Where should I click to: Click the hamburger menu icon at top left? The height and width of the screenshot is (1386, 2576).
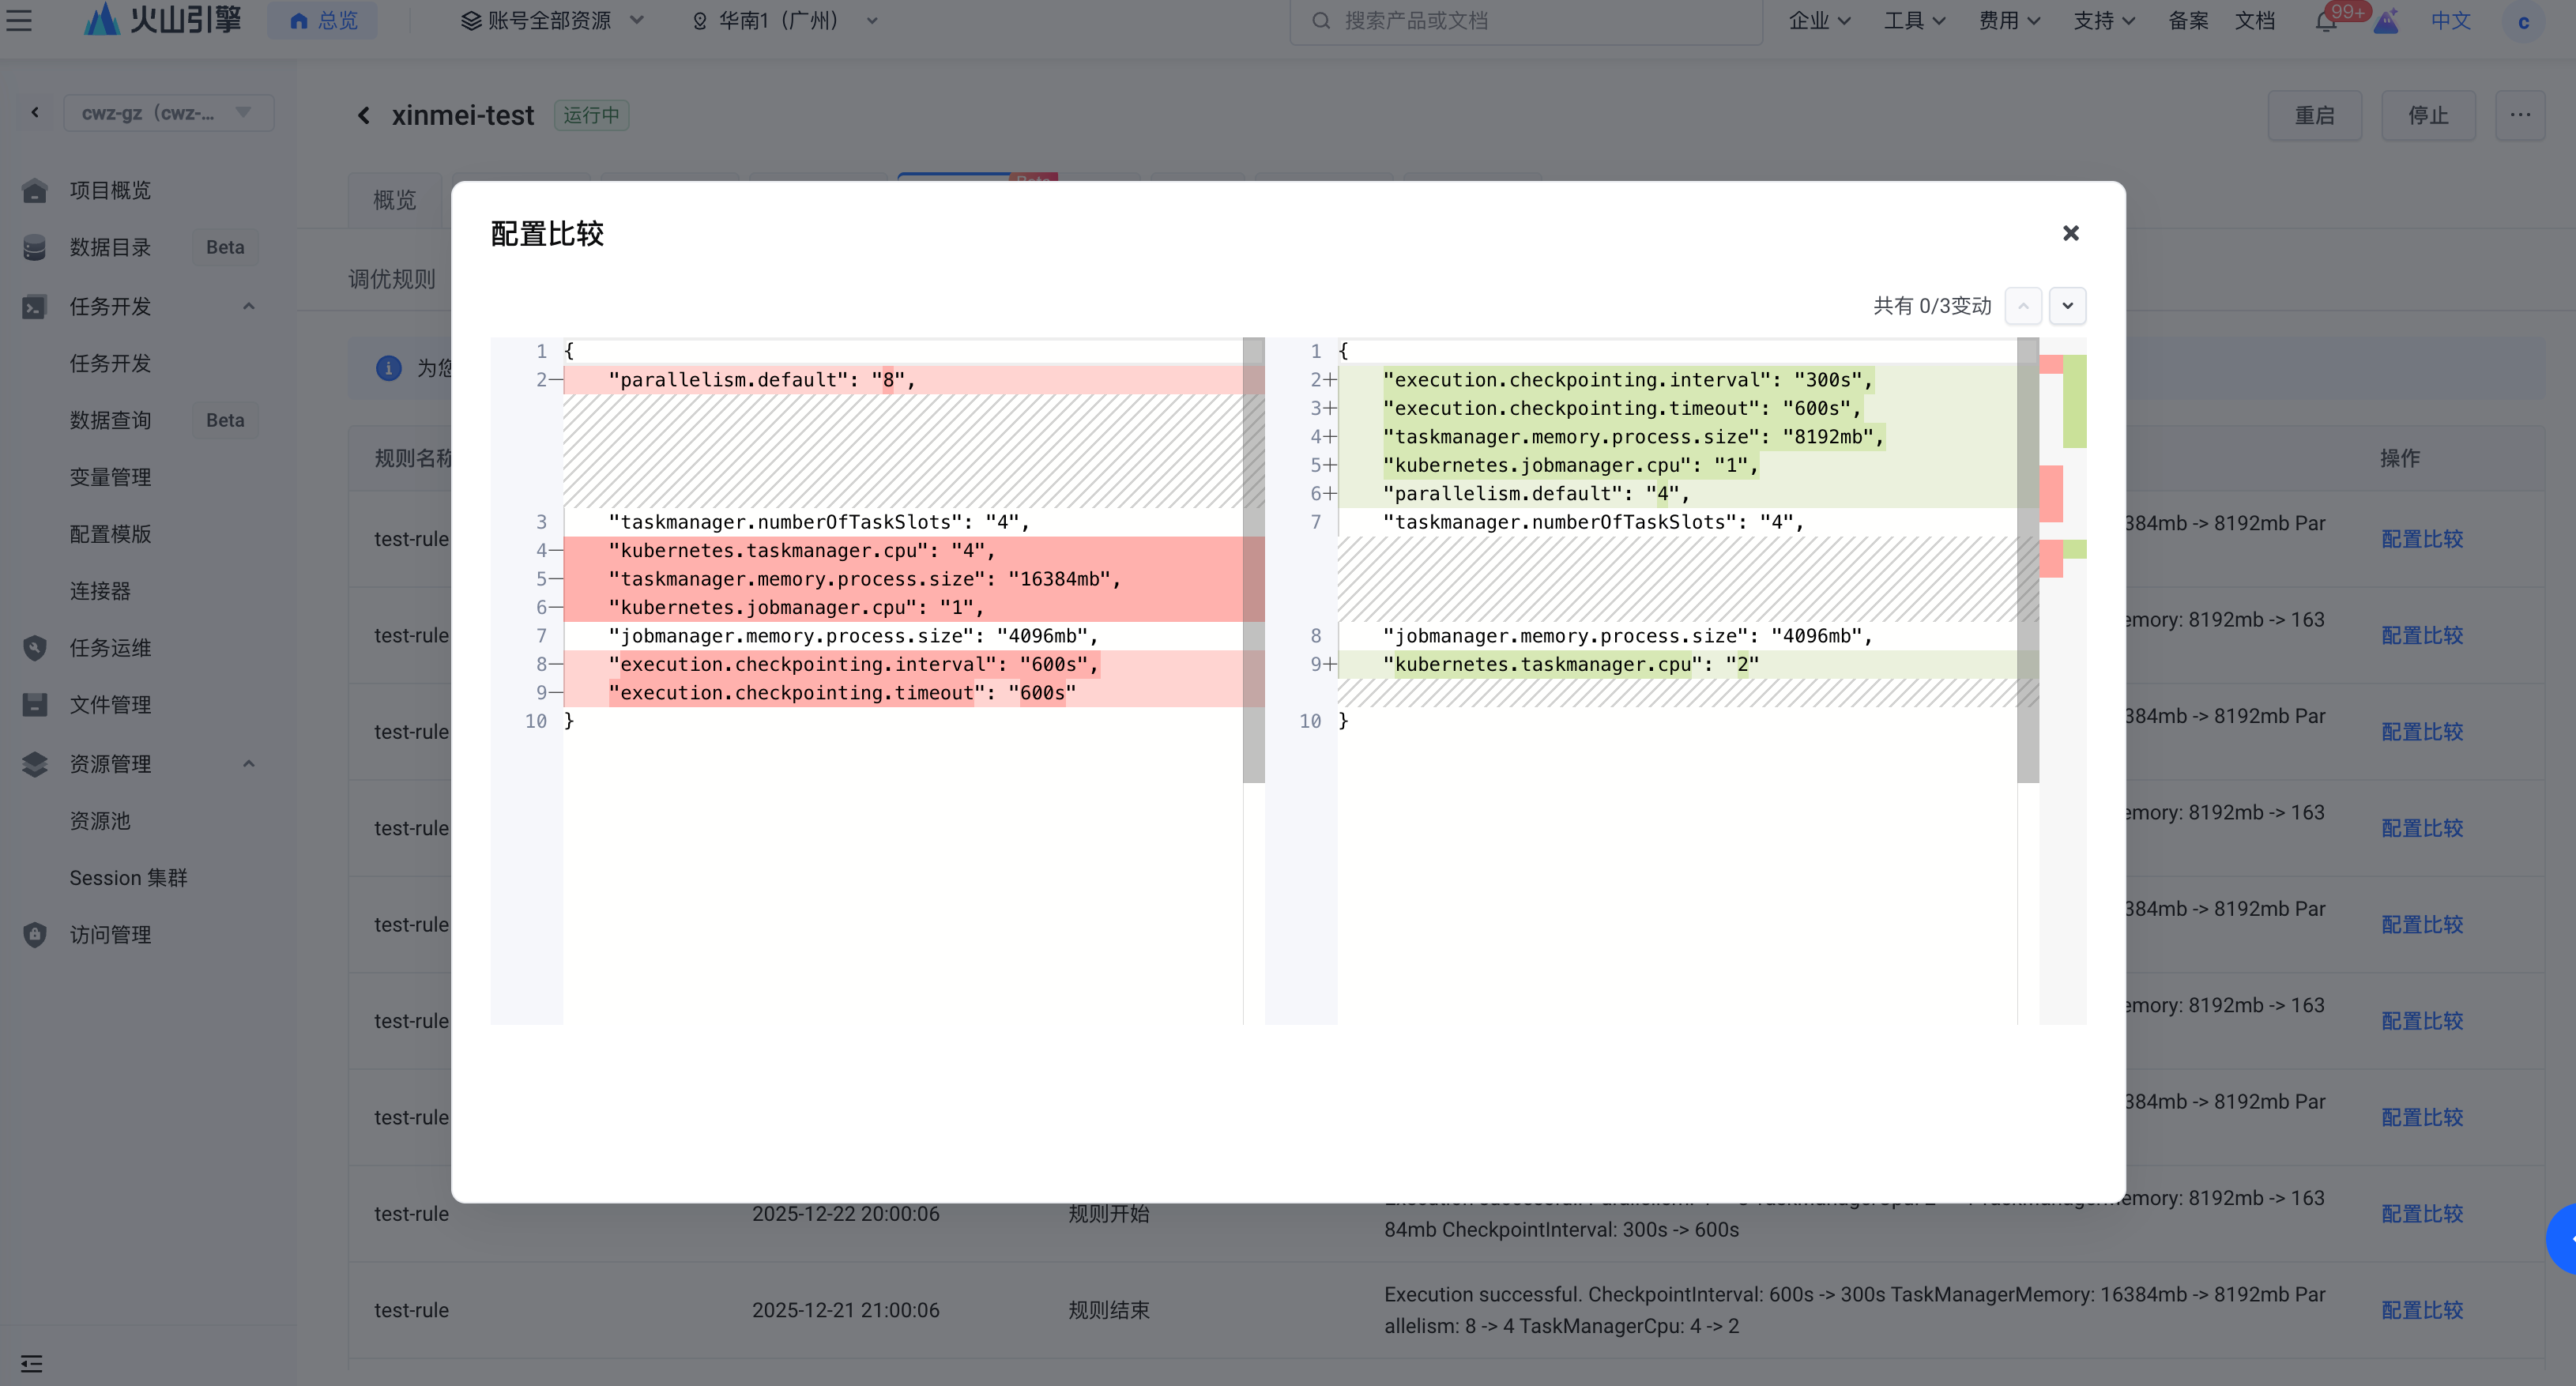[19, 20]
